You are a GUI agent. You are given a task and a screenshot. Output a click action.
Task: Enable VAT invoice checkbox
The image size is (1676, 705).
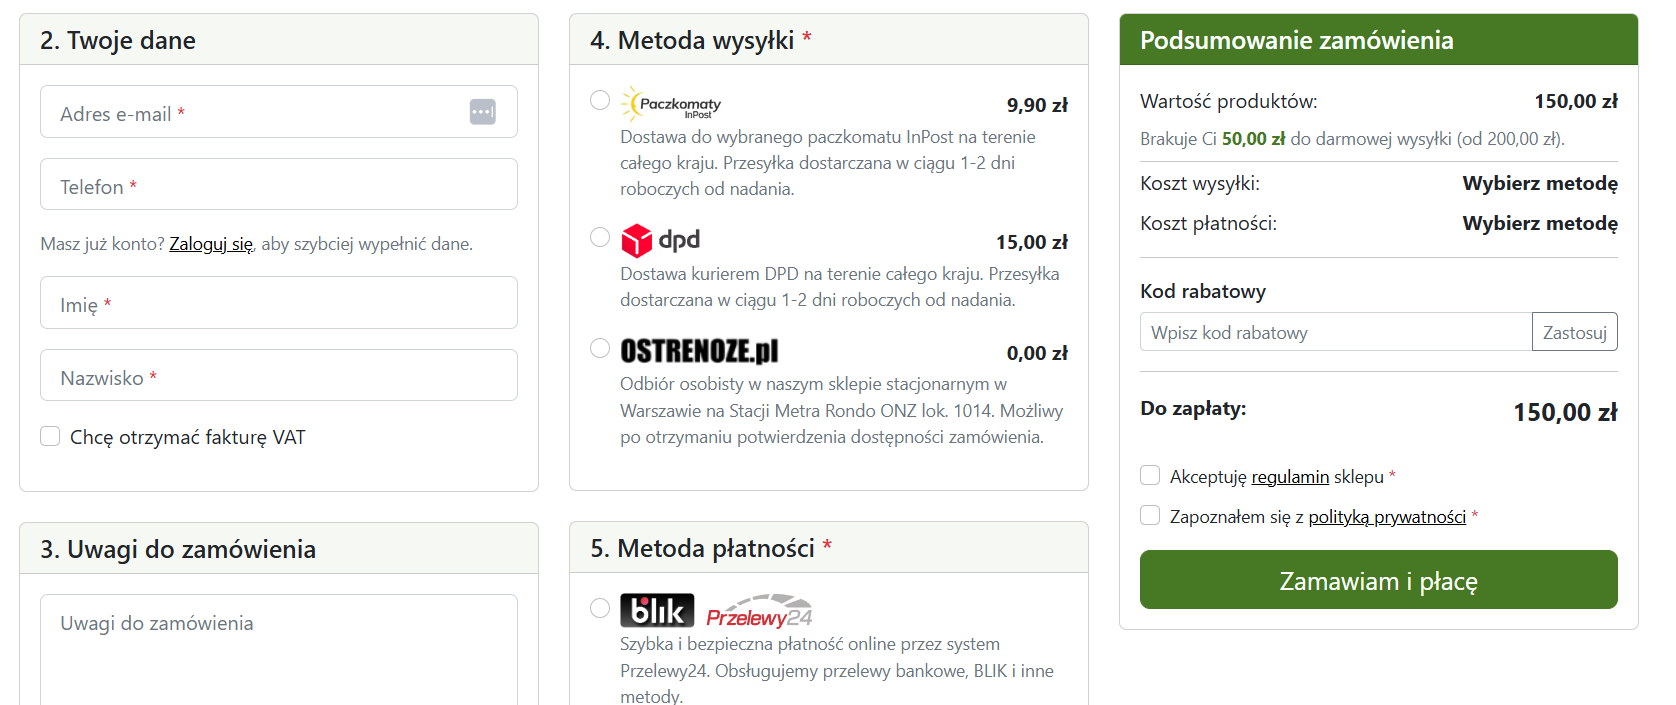(x=50, y=436)
